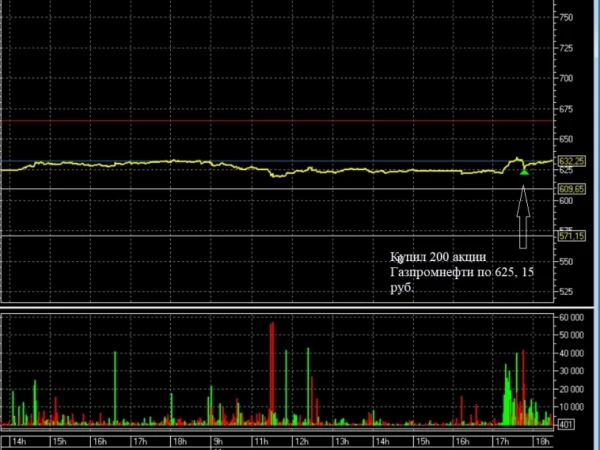The image size is (600, 450).
Task: Select the blue horizontal level line
Action: coord(277,161)
